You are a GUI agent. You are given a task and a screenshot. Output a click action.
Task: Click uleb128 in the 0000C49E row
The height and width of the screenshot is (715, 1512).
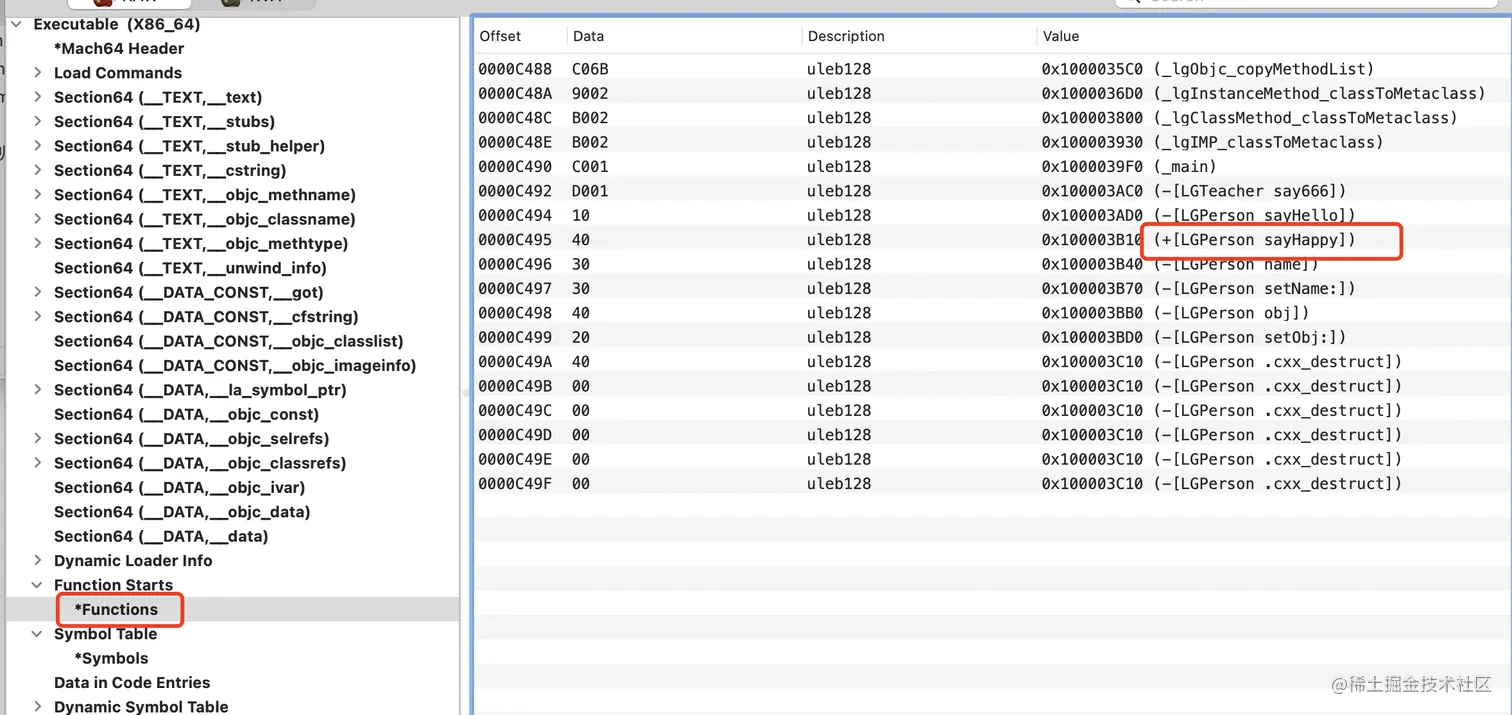839,459
